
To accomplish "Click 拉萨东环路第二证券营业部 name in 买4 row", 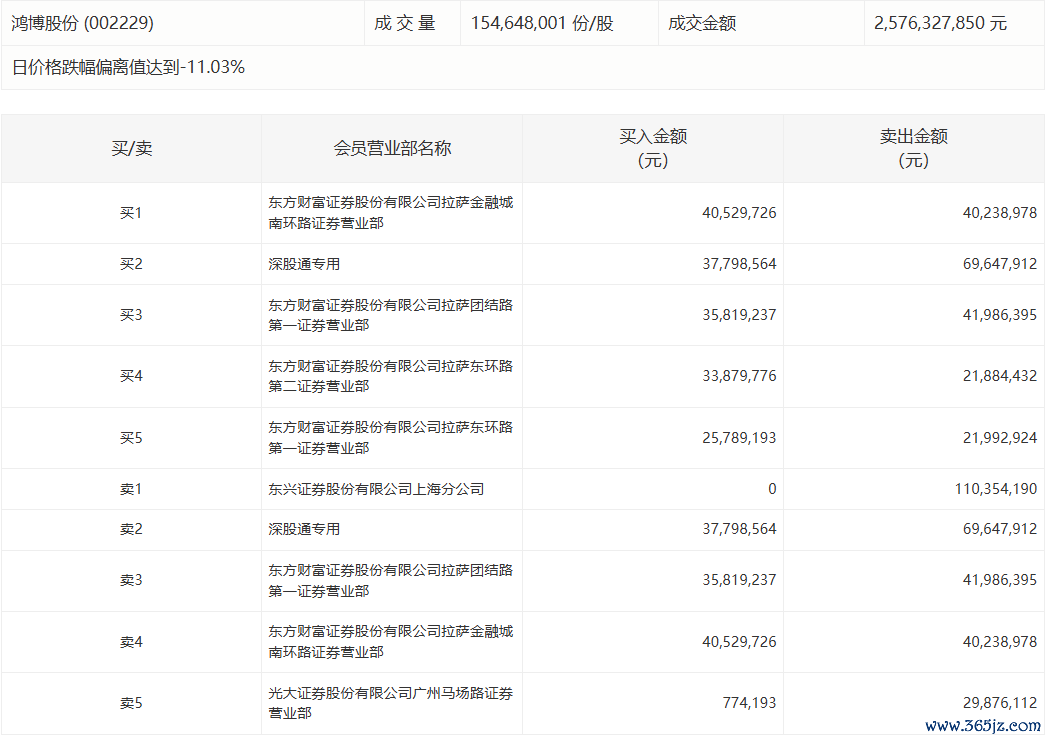I will click(x=391, y=376).
